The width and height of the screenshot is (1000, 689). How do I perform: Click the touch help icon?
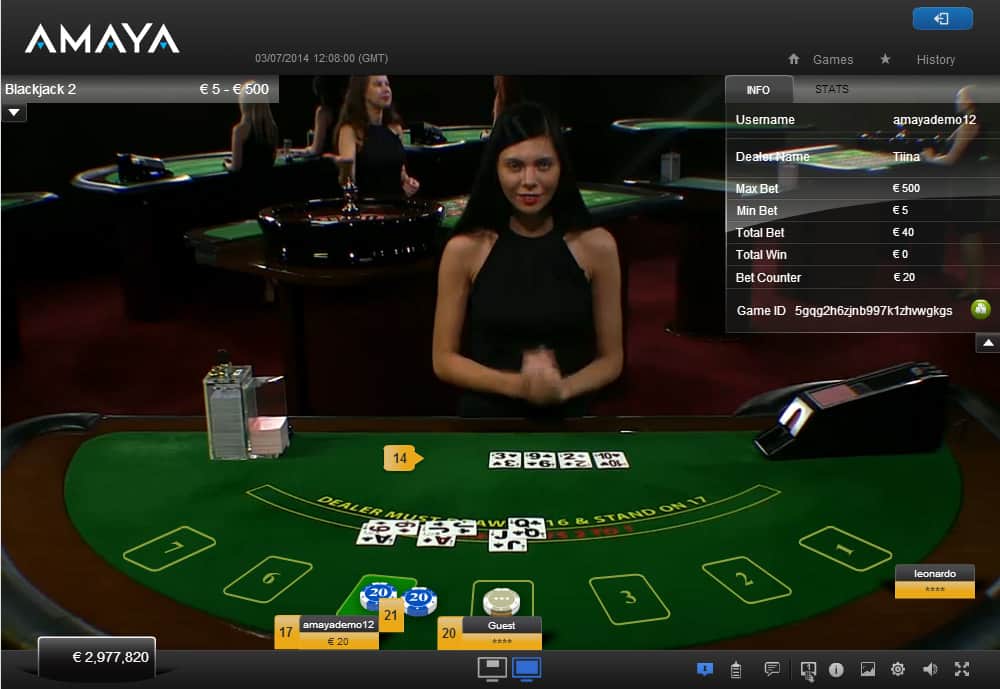808,670
